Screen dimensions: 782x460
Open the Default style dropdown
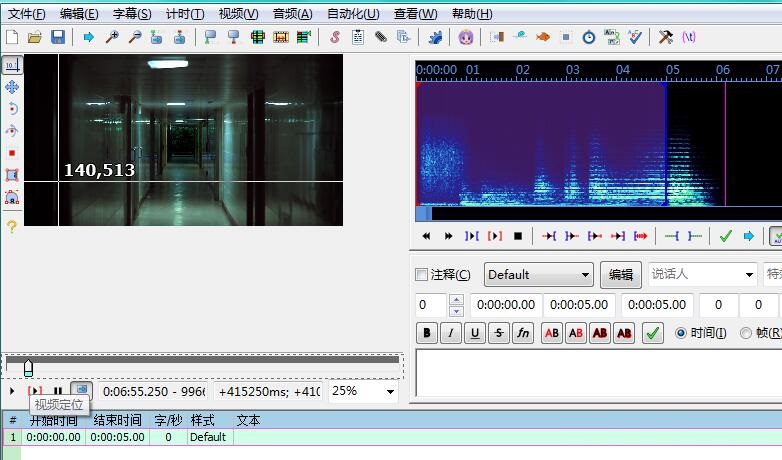[x=539, y=275]
